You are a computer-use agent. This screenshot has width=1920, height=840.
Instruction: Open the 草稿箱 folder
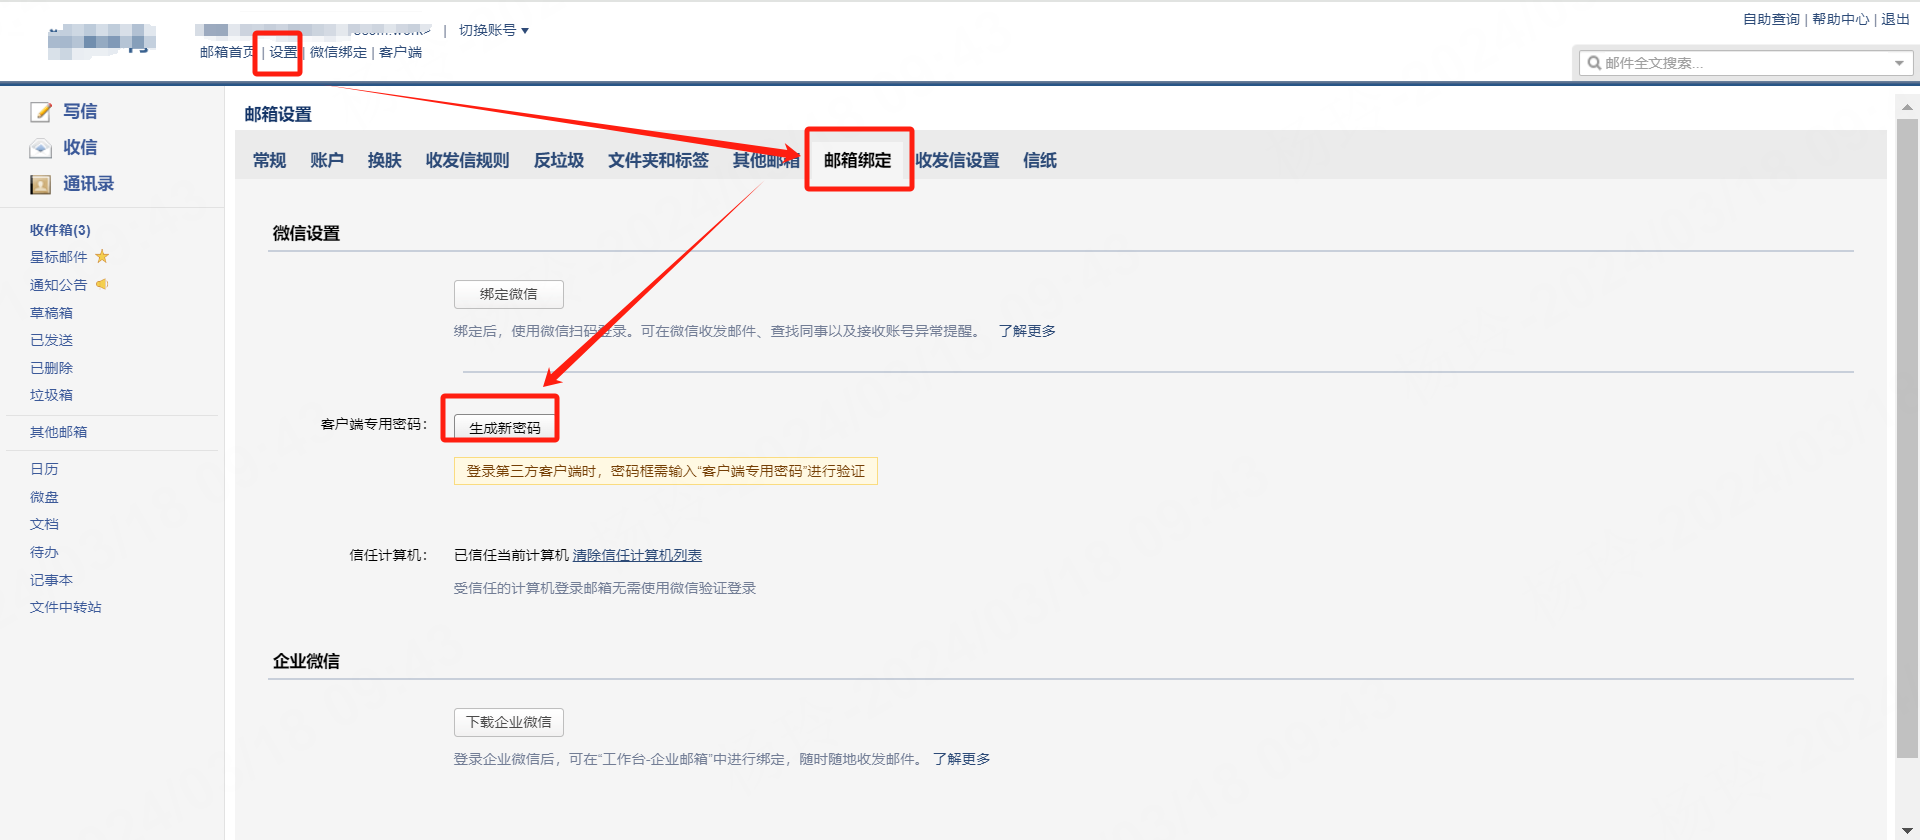[x=51, y=313]
